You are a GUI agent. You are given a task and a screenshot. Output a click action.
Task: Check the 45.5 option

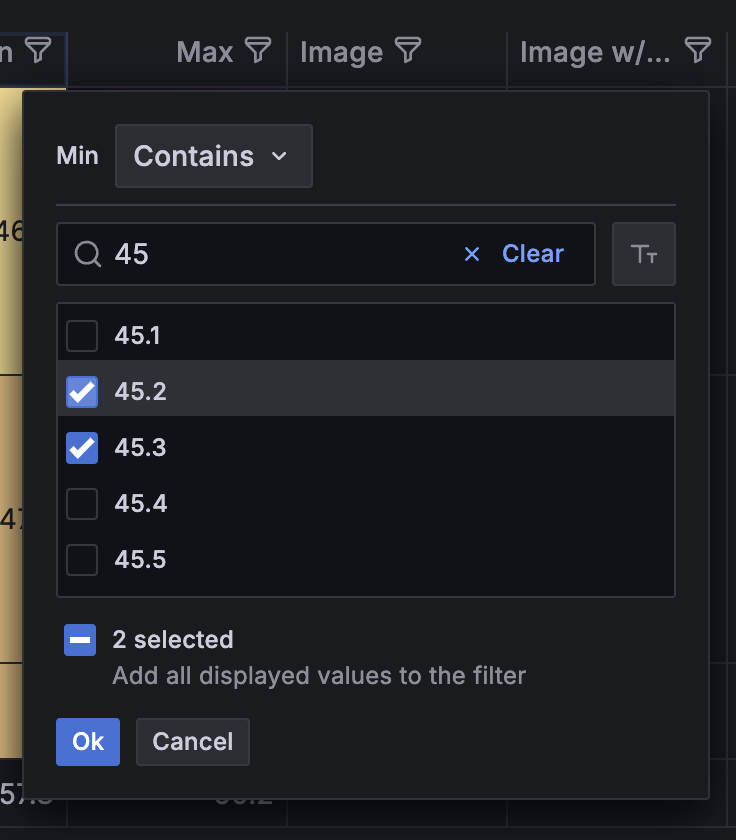click(x=82, y=560)
